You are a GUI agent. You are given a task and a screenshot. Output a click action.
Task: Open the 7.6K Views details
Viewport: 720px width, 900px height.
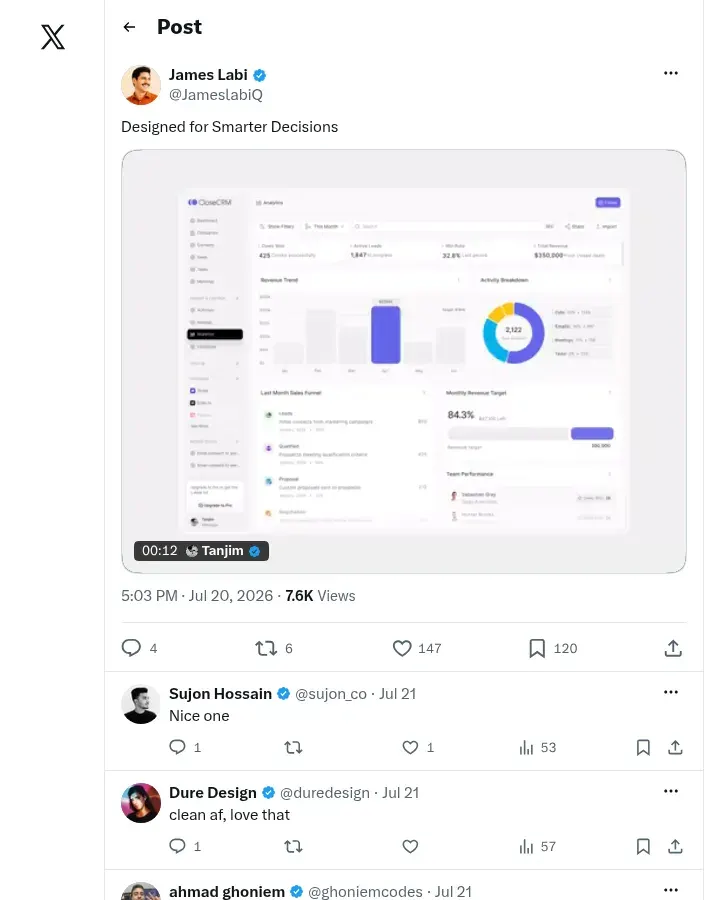coord(320,596)
